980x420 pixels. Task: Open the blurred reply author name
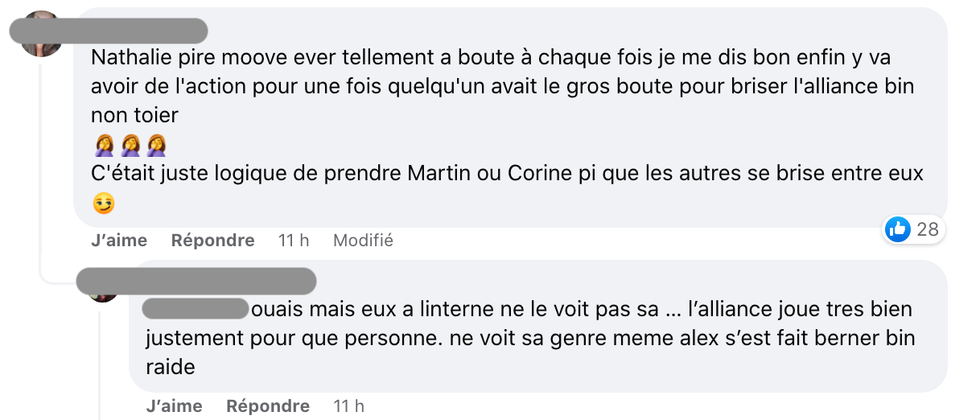pos(196,281)
